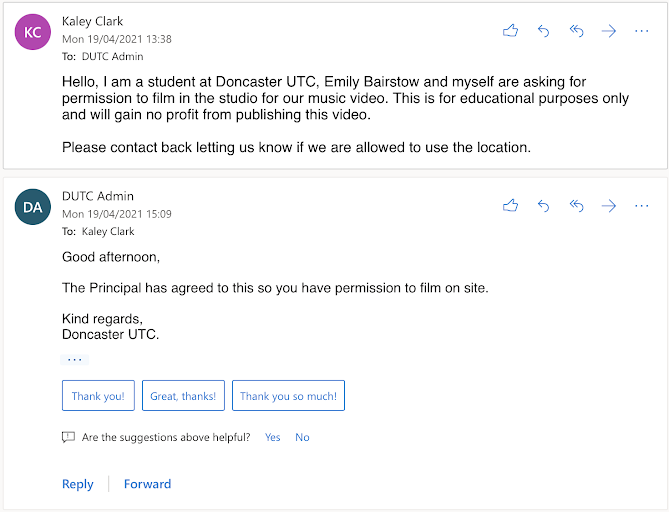Open more actions on Kaley Clark's email
Image resolution: width=669 pixels, height=512 pixels.
click(641, 31)
